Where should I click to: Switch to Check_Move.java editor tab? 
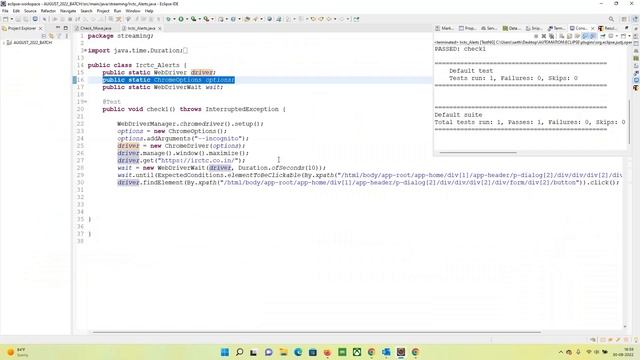(x=96, y=28)
